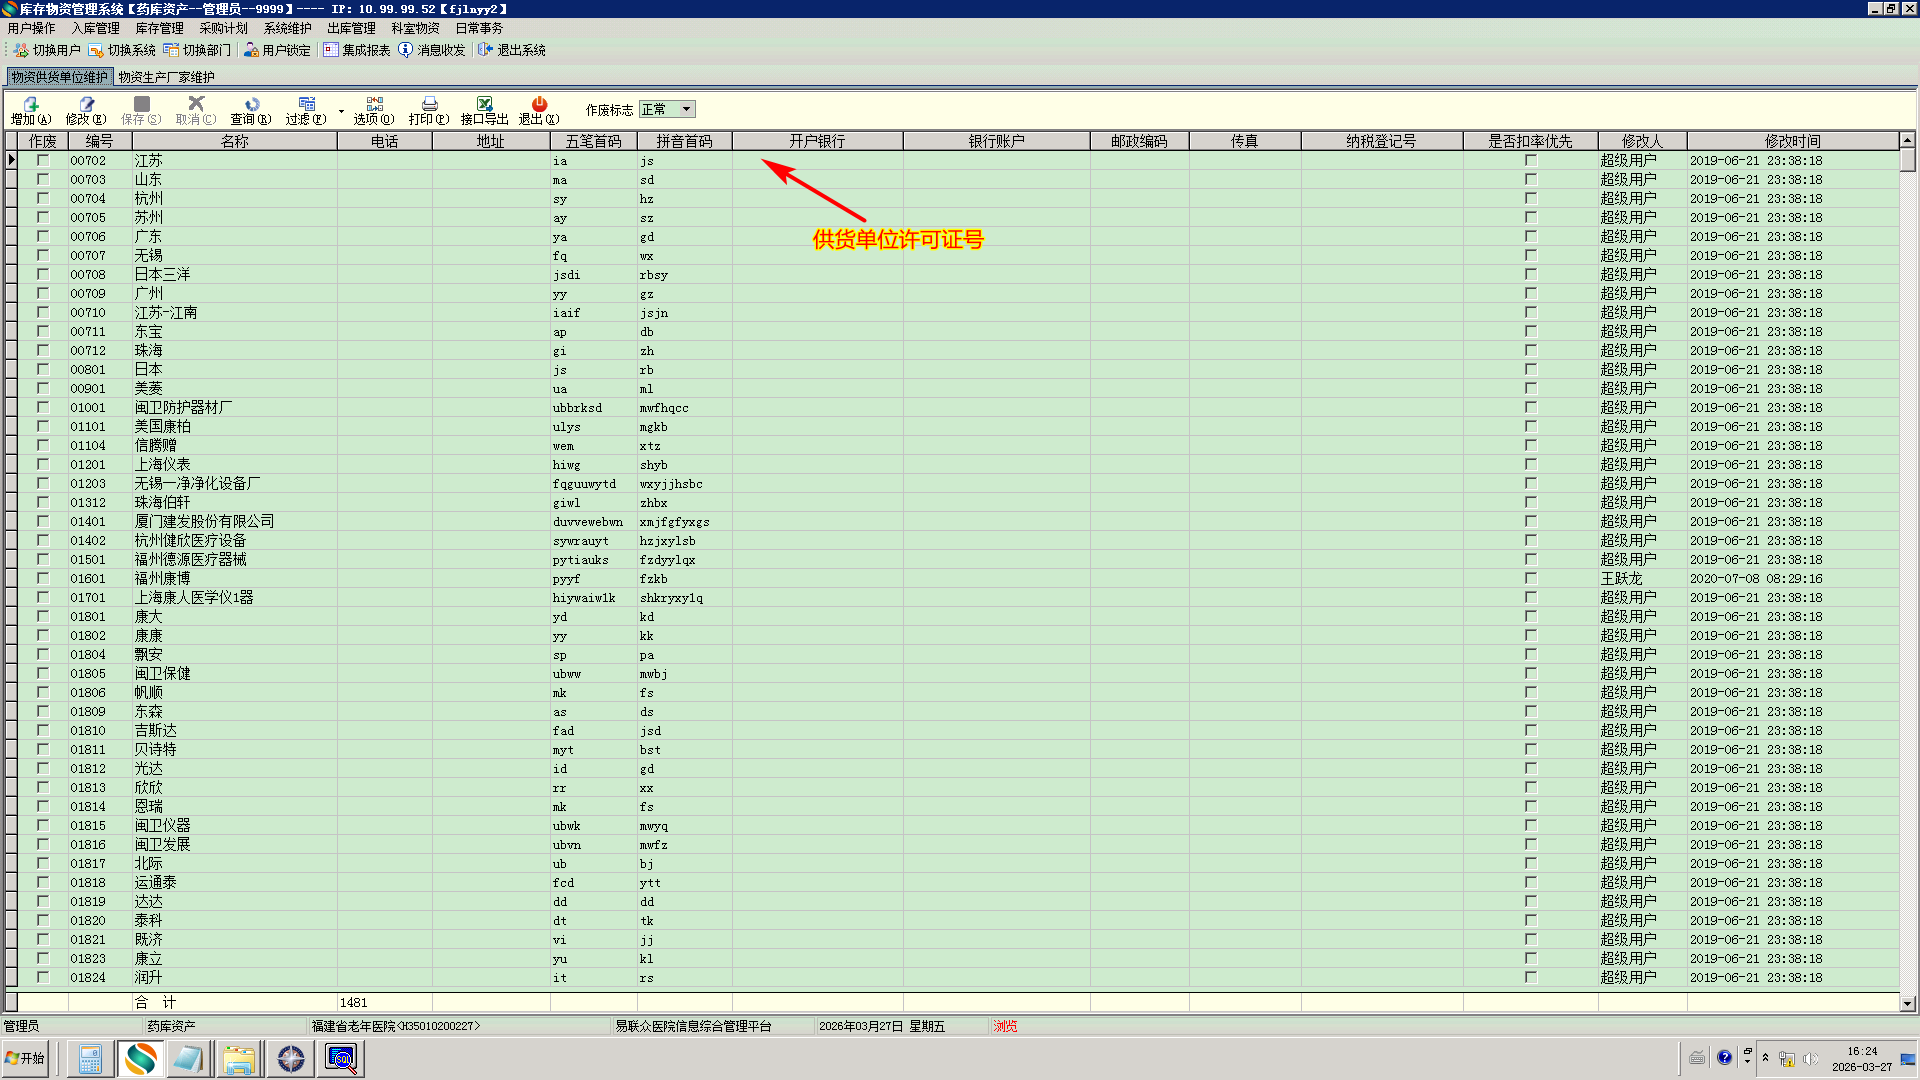
Task: Click the 名称 column header
Action: 234,142
